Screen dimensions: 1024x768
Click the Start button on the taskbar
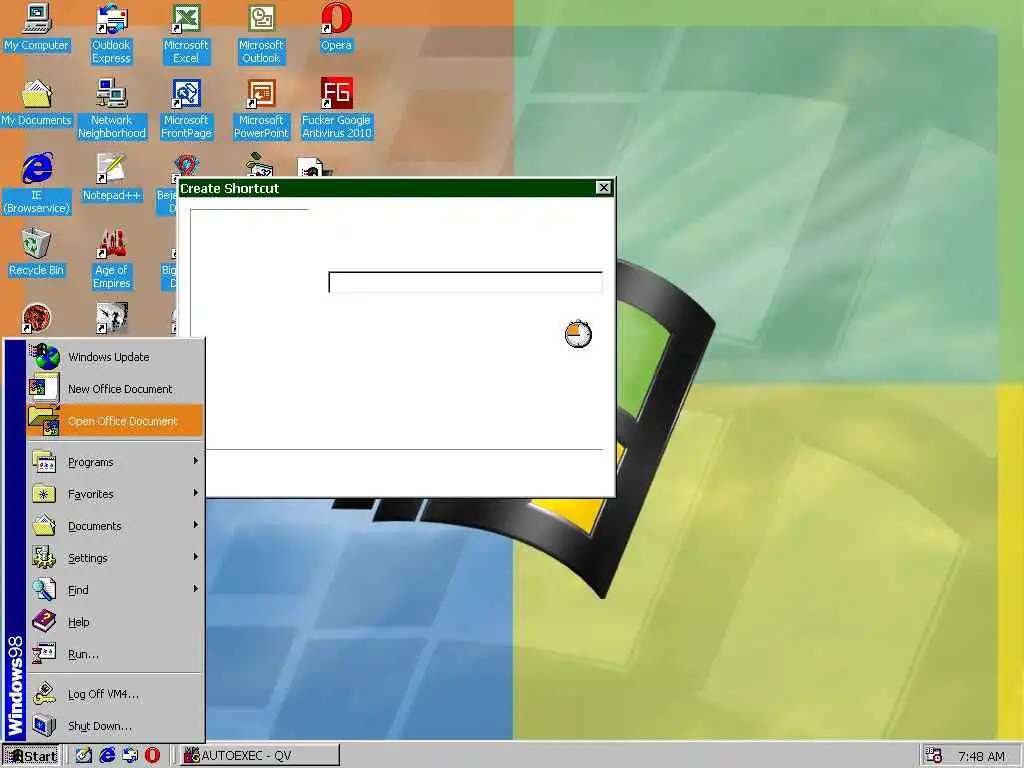31,756
